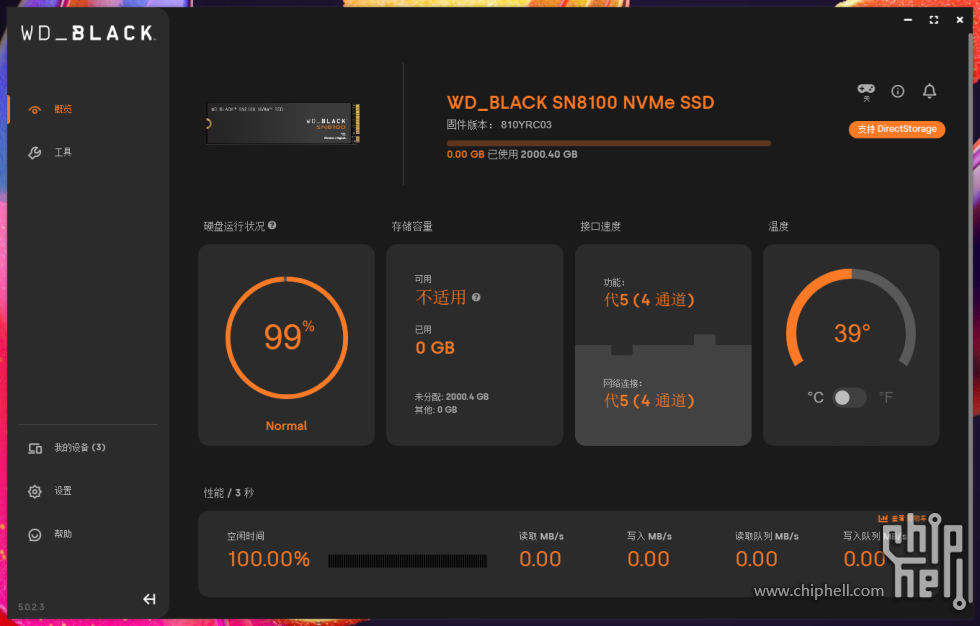Image resolution: width=980 pixels, height=626 pixels.
Task: Click the capacity usage bar under firmware version
Action: (x=608, y=143)
